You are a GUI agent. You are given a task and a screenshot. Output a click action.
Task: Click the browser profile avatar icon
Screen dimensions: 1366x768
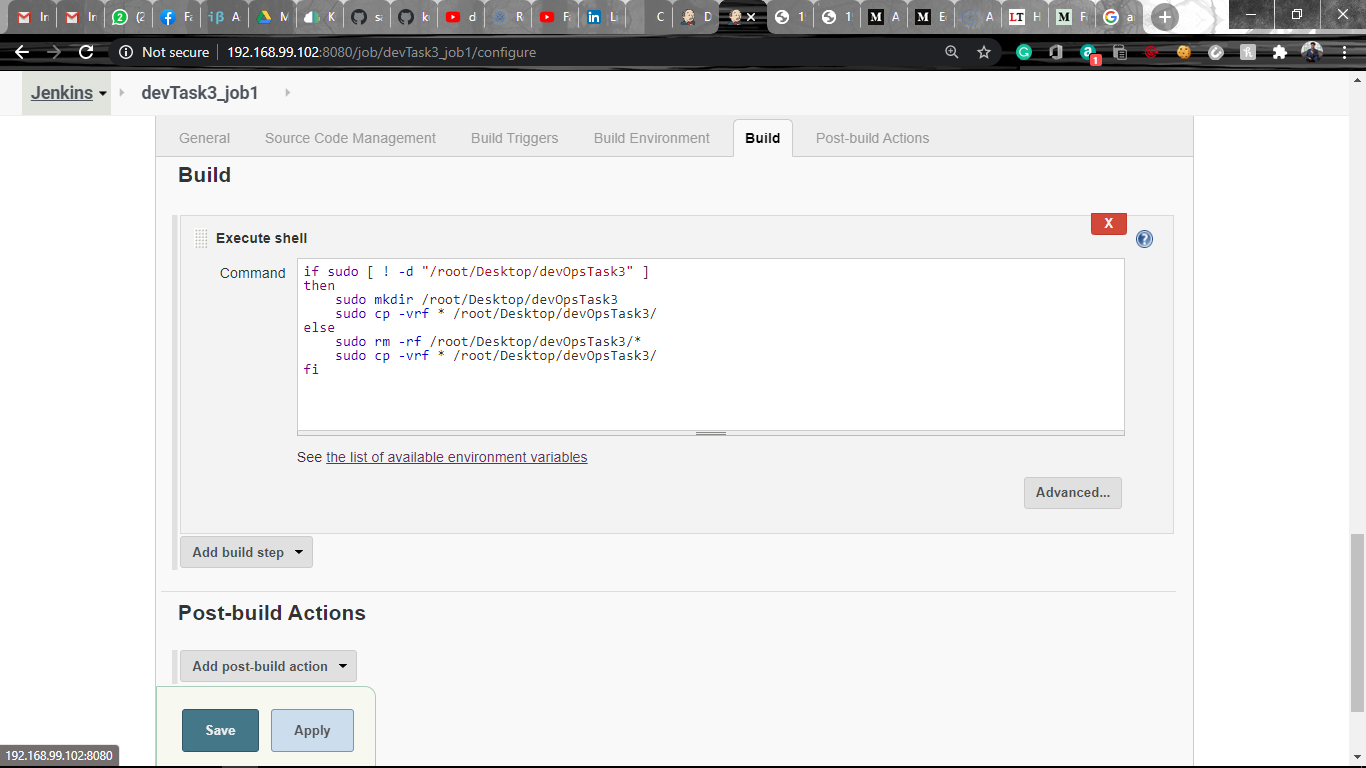1311,52
